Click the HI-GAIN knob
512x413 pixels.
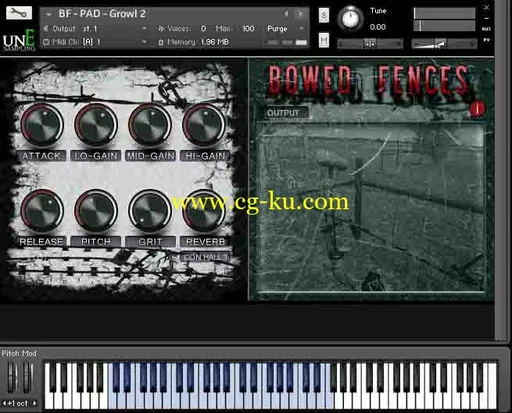(204, 125)
